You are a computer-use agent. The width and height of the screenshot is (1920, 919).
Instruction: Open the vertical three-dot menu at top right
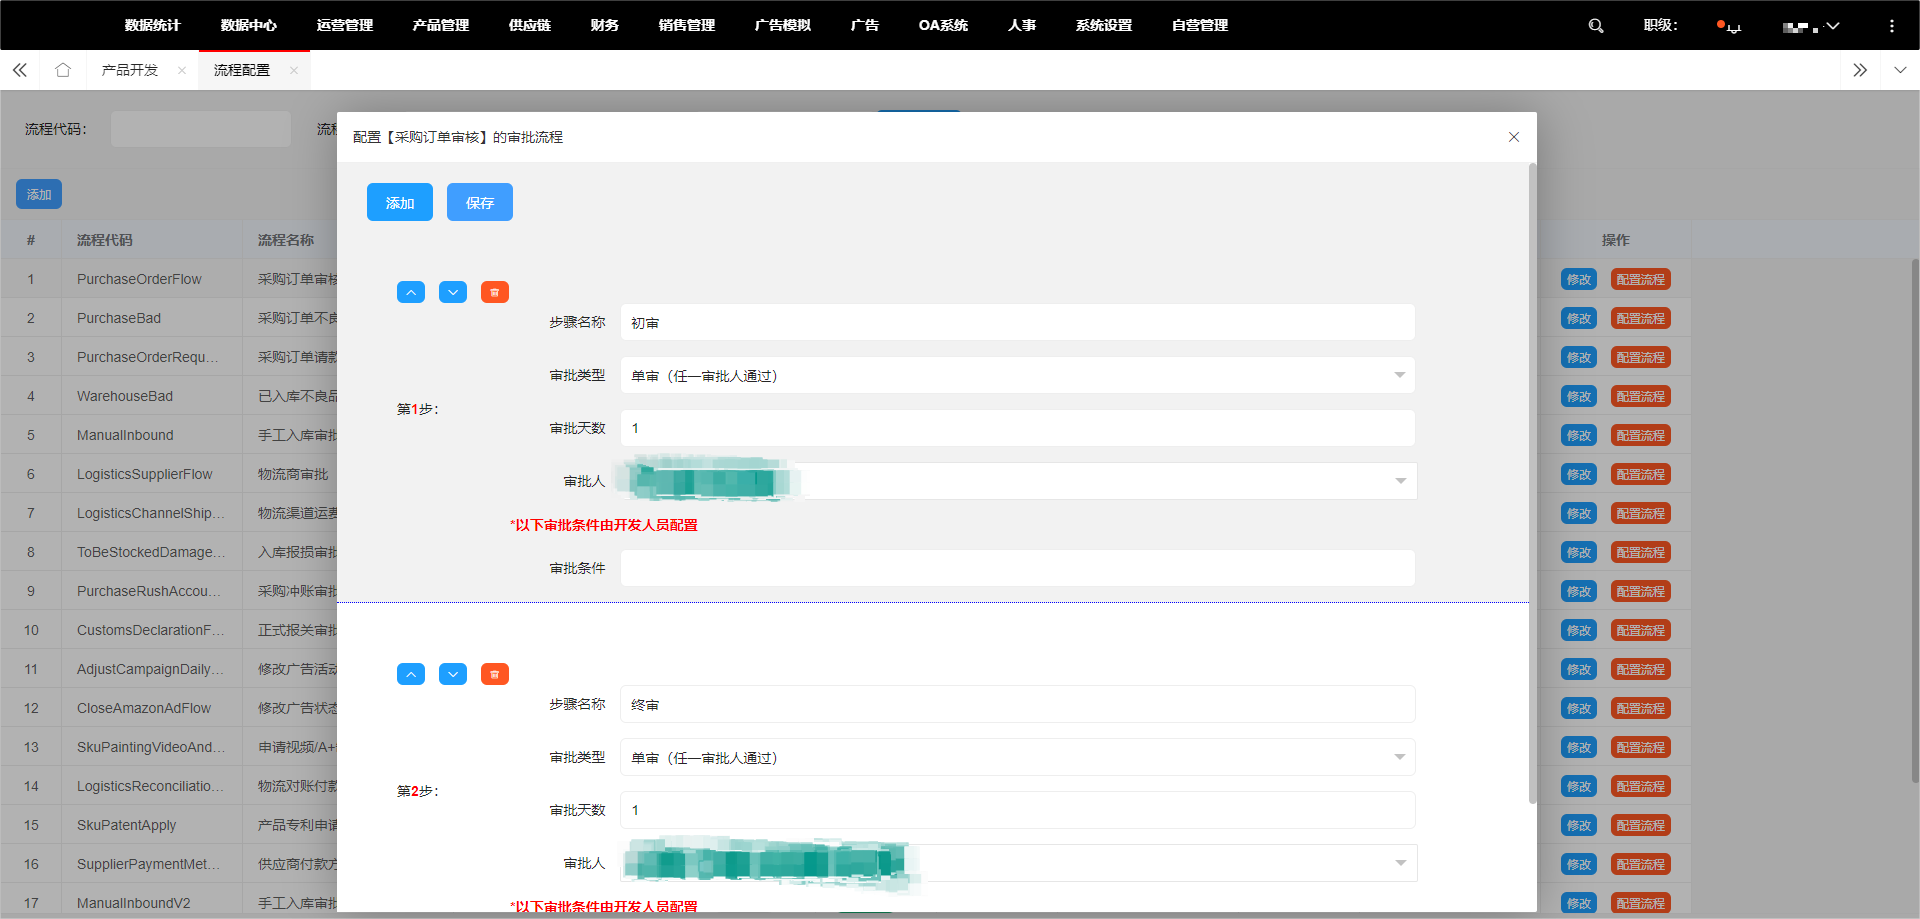(1891, 26)
